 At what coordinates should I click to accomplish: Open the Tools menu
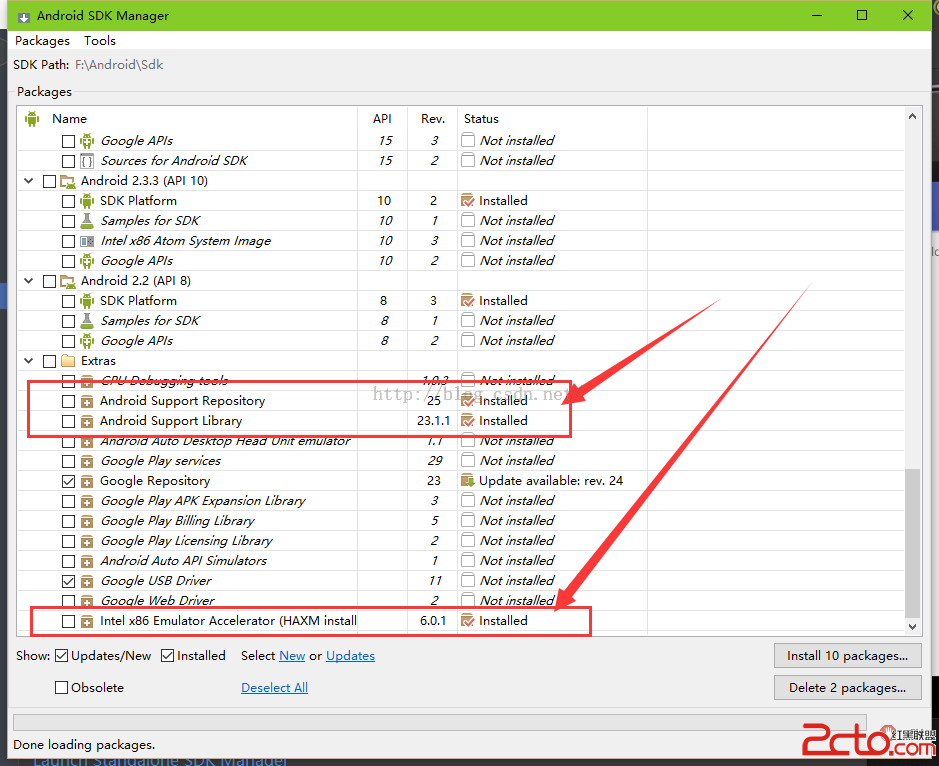pos(99,41)
